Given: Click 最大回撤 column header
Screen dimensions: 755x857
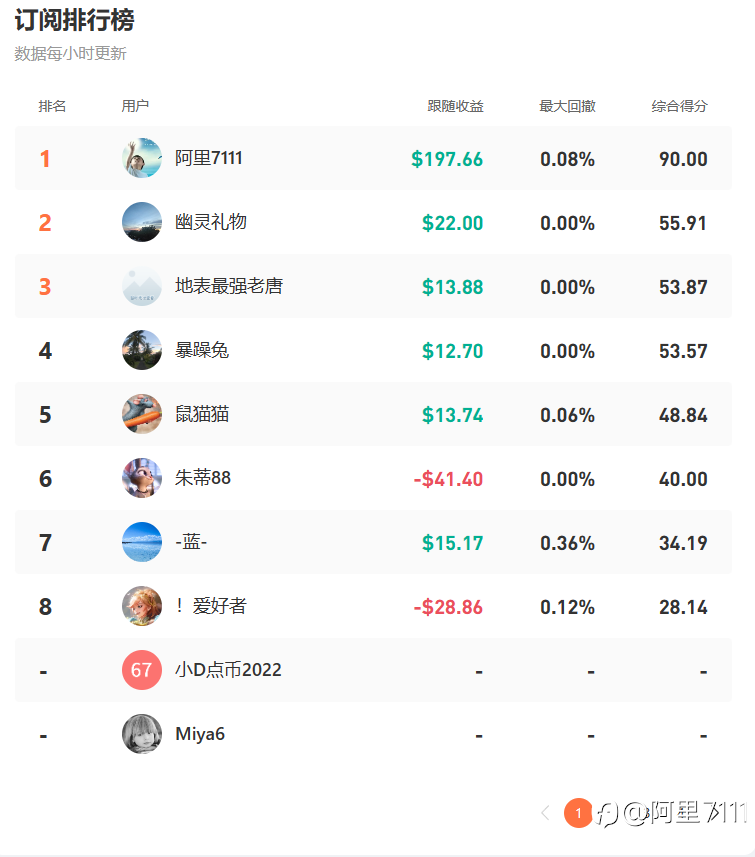Looking at the screenshot, I should (567, 106).
